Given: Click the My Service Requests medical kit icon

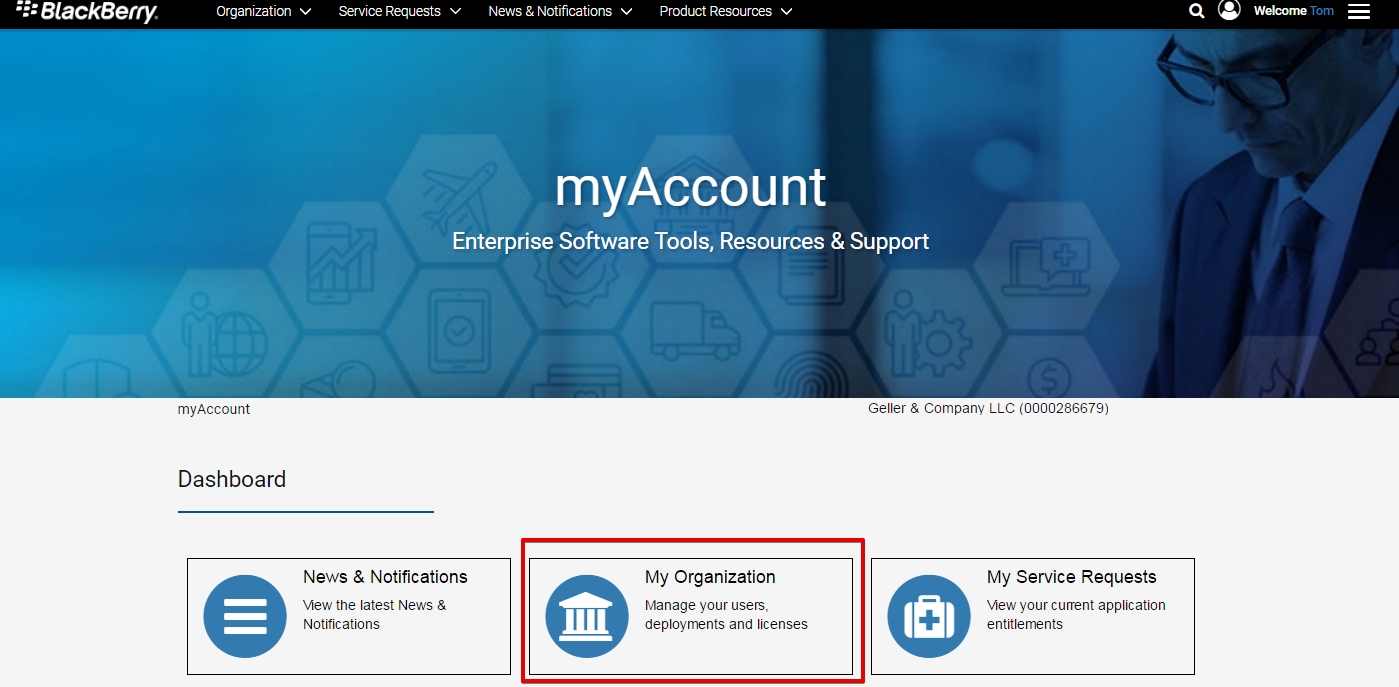Looking at the screenshot, I should pyautogui.click(x=929, y=616).
